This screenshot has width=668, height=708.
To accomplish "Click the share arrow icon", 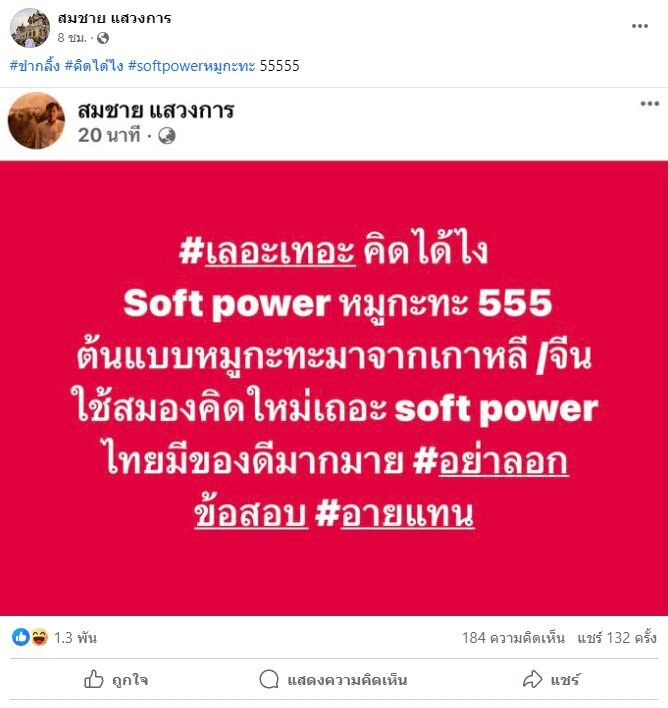I will click(x=533, y=679).
